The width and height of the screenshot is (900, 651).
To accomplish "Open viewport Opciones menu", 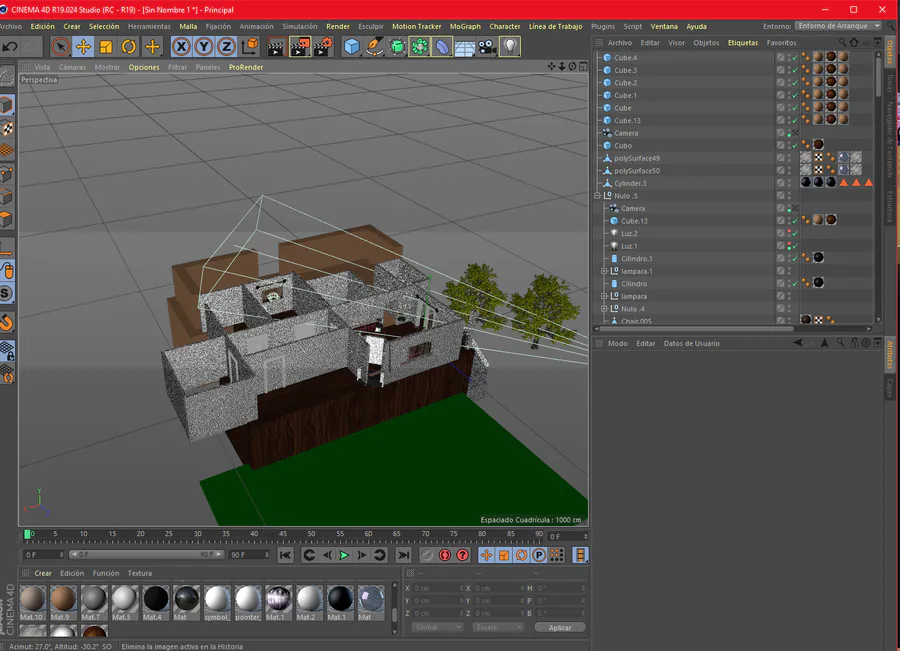I will point(144,67).
